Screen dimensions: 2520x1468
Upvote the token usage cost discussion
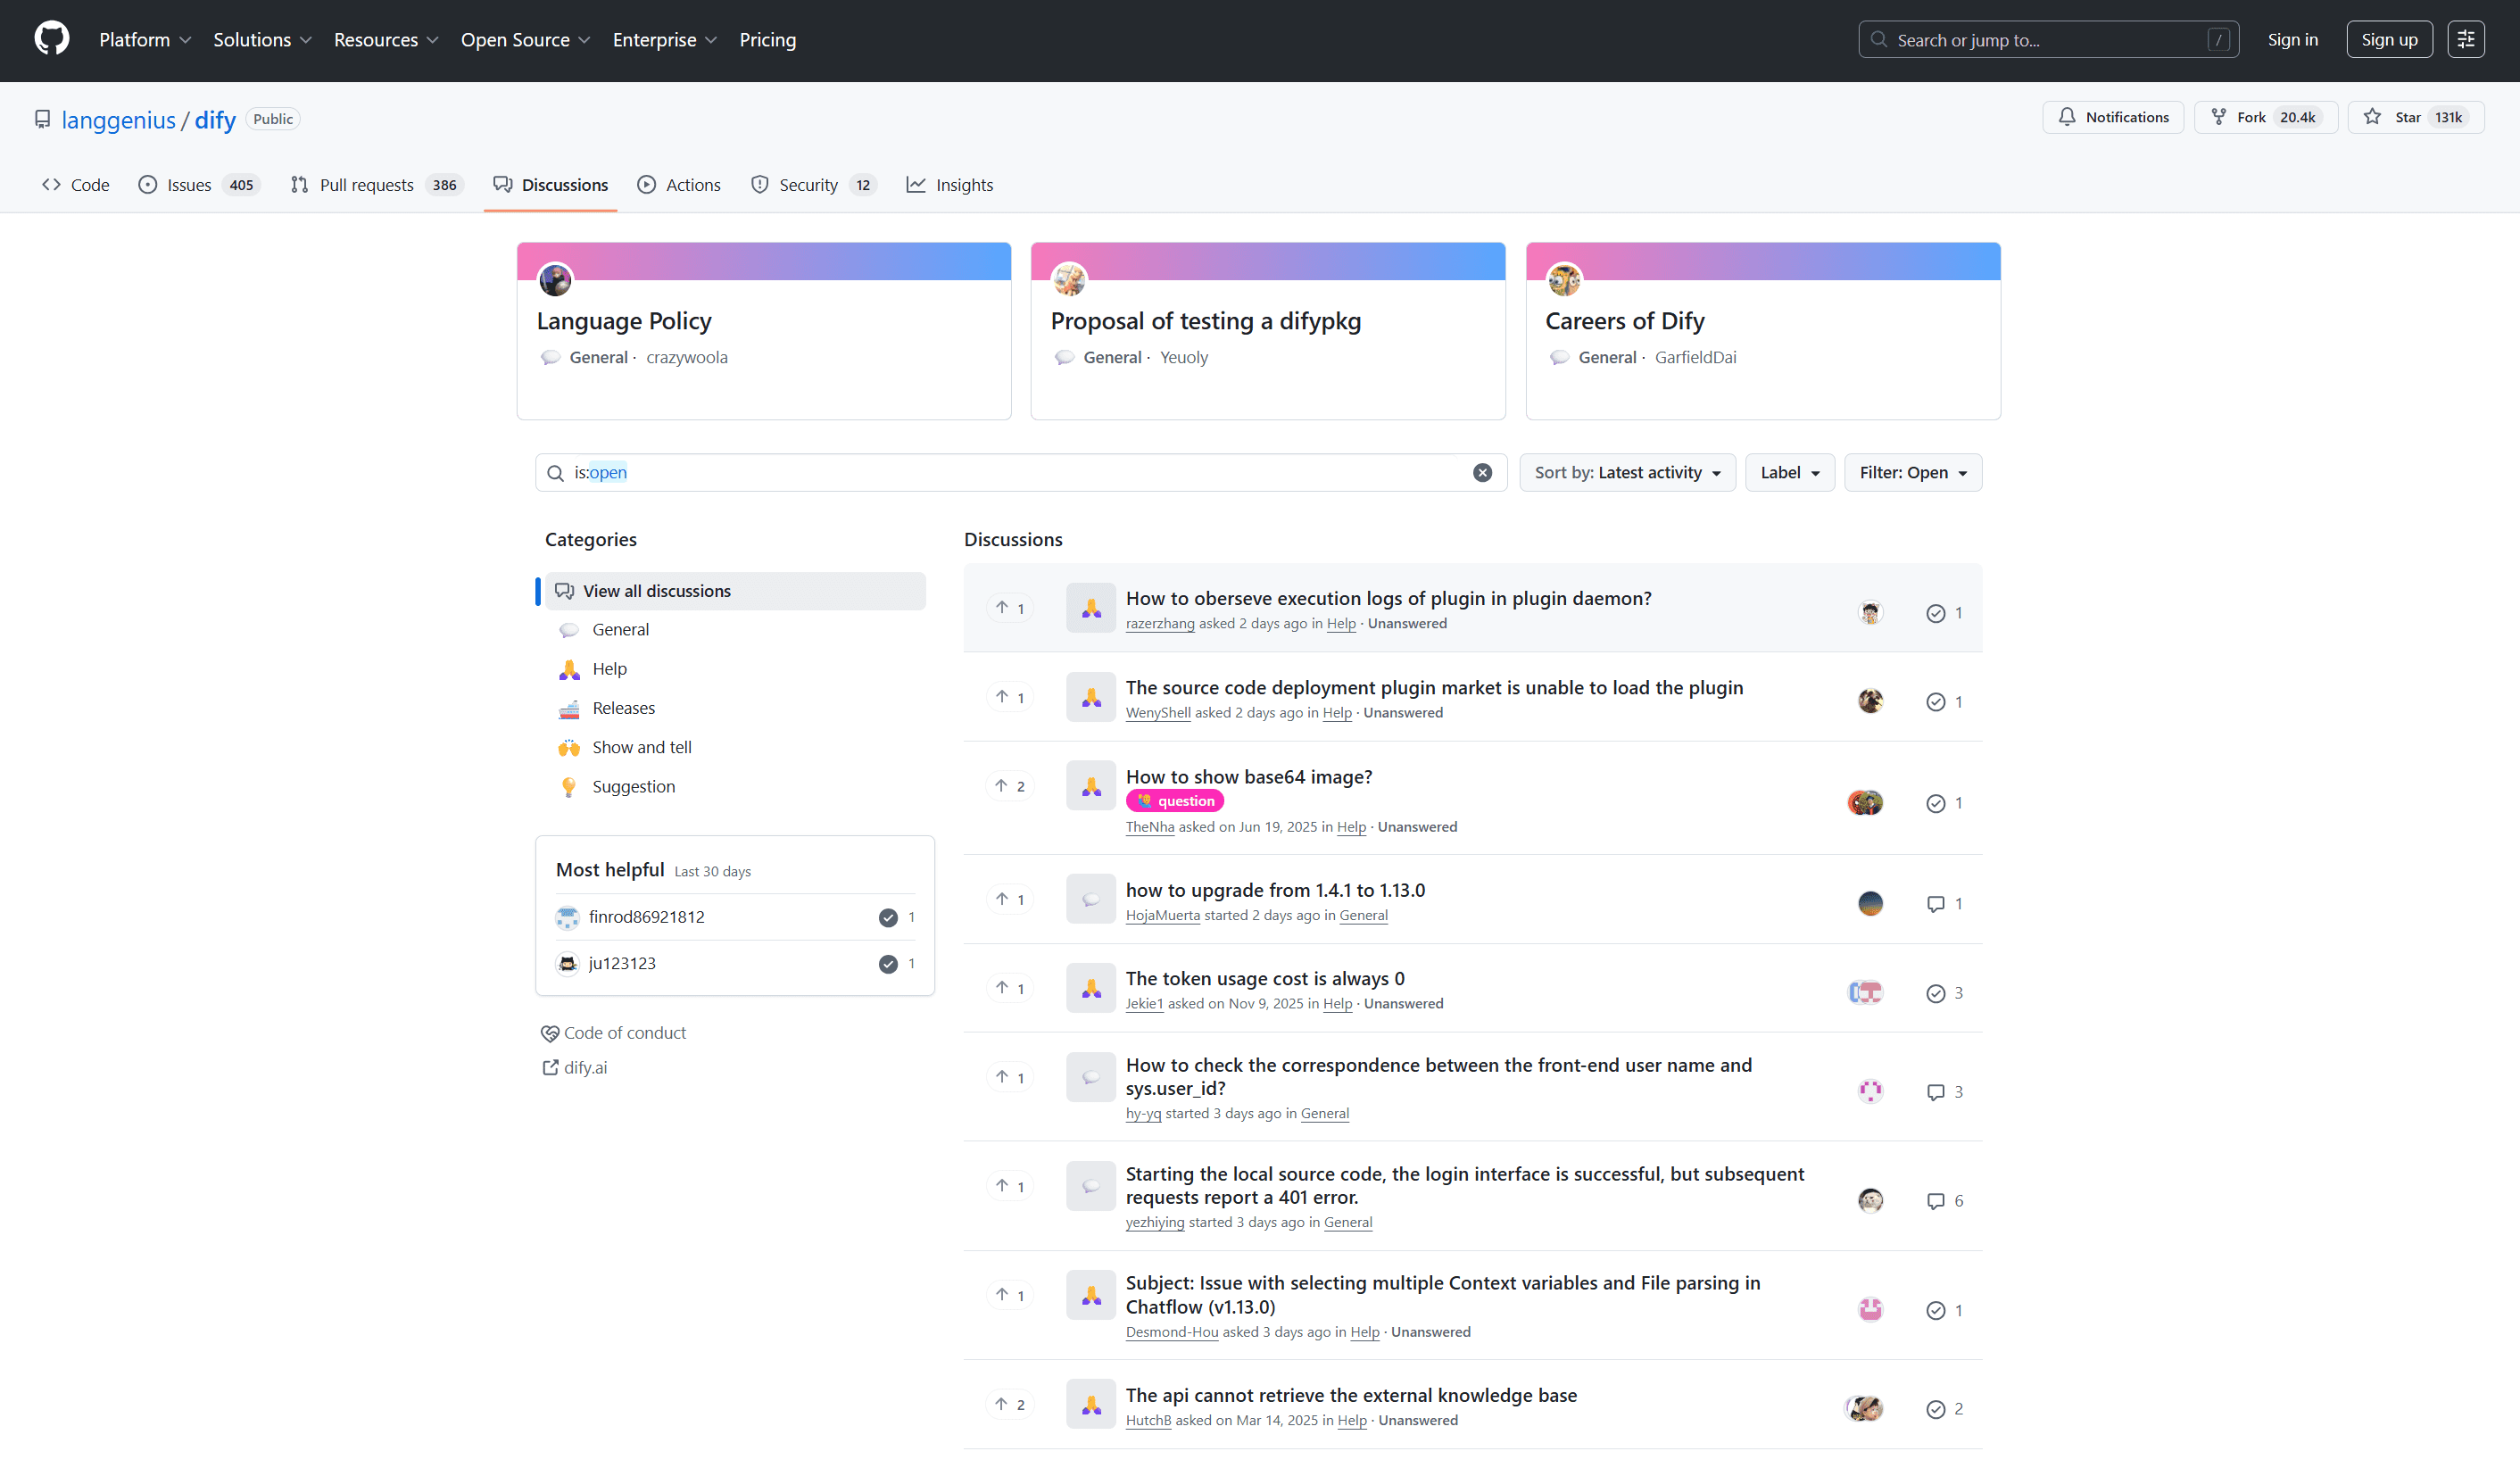pos(1010,988)
